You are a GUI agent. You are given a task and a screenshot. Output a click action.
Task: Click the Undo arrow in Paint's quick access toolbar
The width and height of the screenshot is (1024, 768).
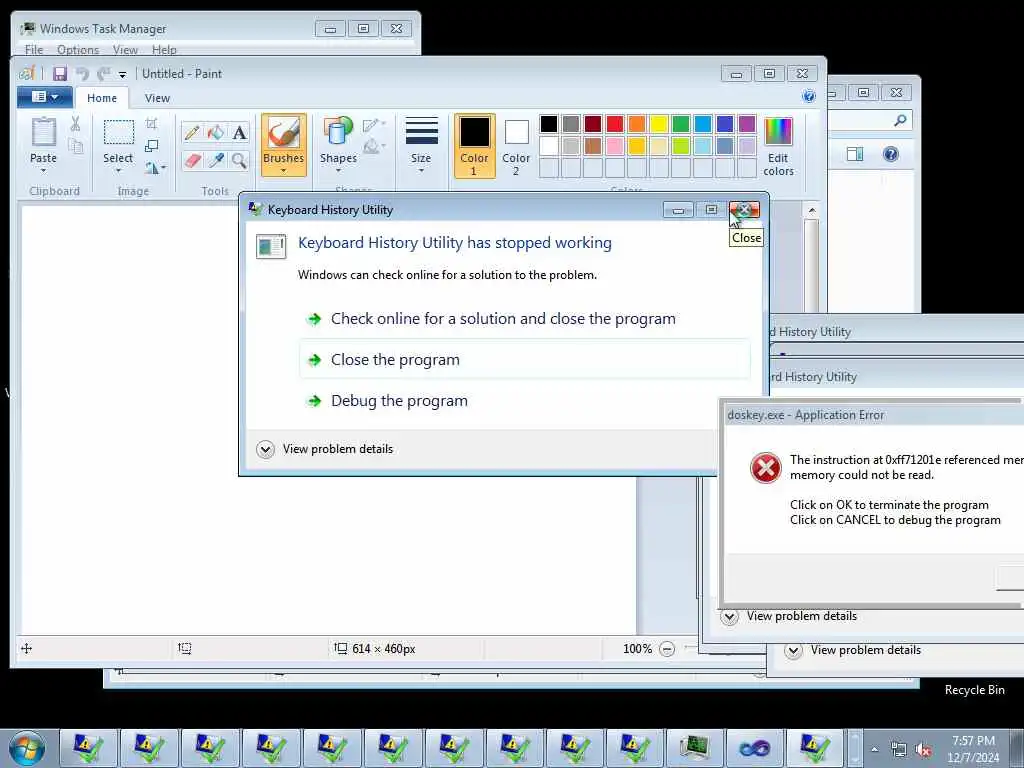coord(82,74)
